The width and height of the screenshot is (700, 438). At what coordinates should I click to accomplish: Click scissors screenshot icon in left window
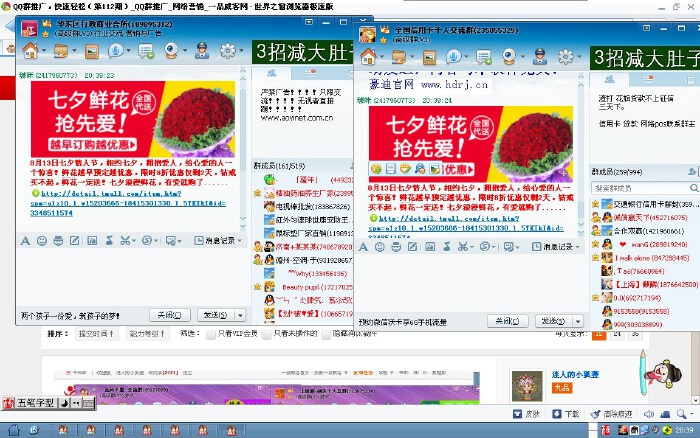tap(125, 241)
